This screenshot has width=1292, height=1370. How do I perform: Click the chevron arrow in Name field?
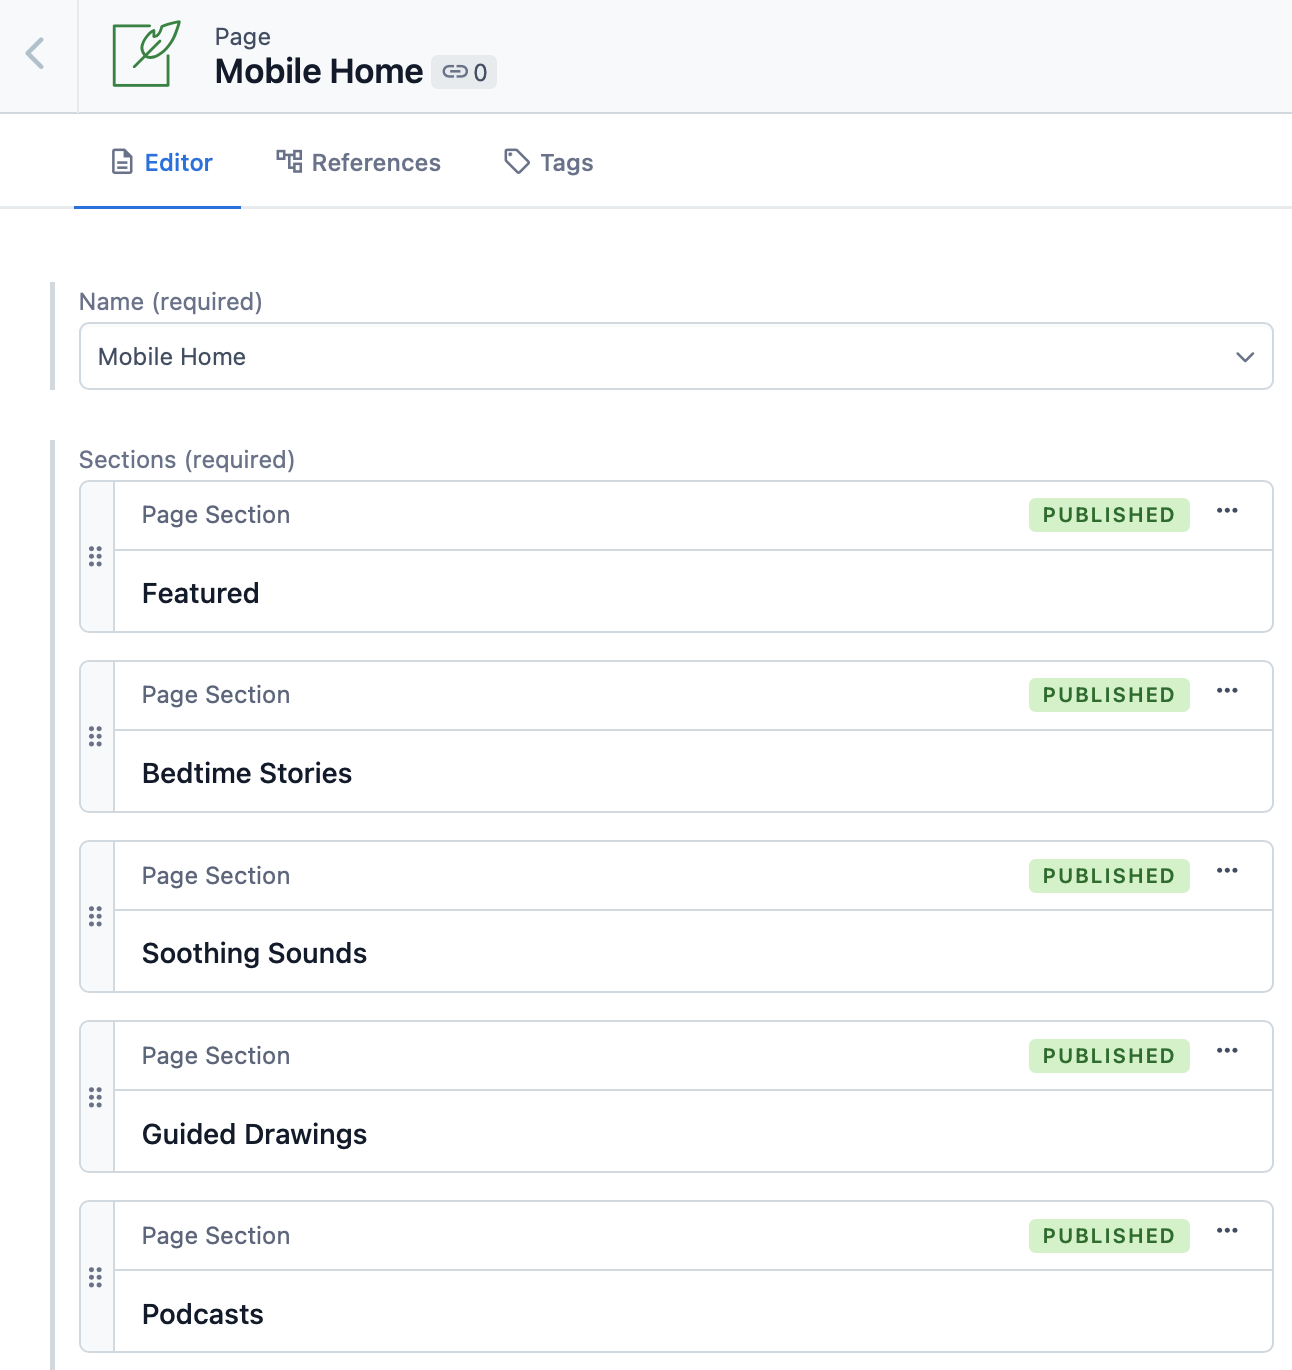pyautogui.click(x=1245, y=357)
